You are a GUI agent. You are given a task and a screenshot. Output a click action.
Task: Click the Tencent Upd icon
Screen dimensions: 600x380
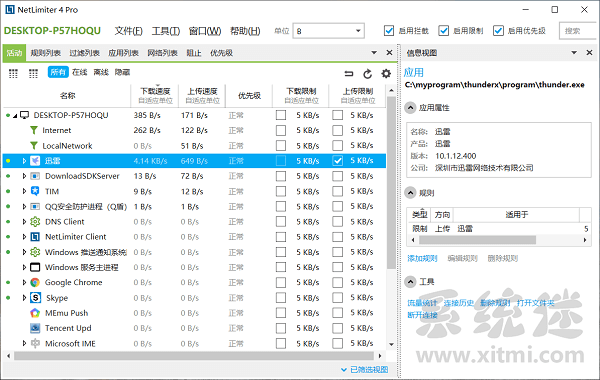(35, 328)
